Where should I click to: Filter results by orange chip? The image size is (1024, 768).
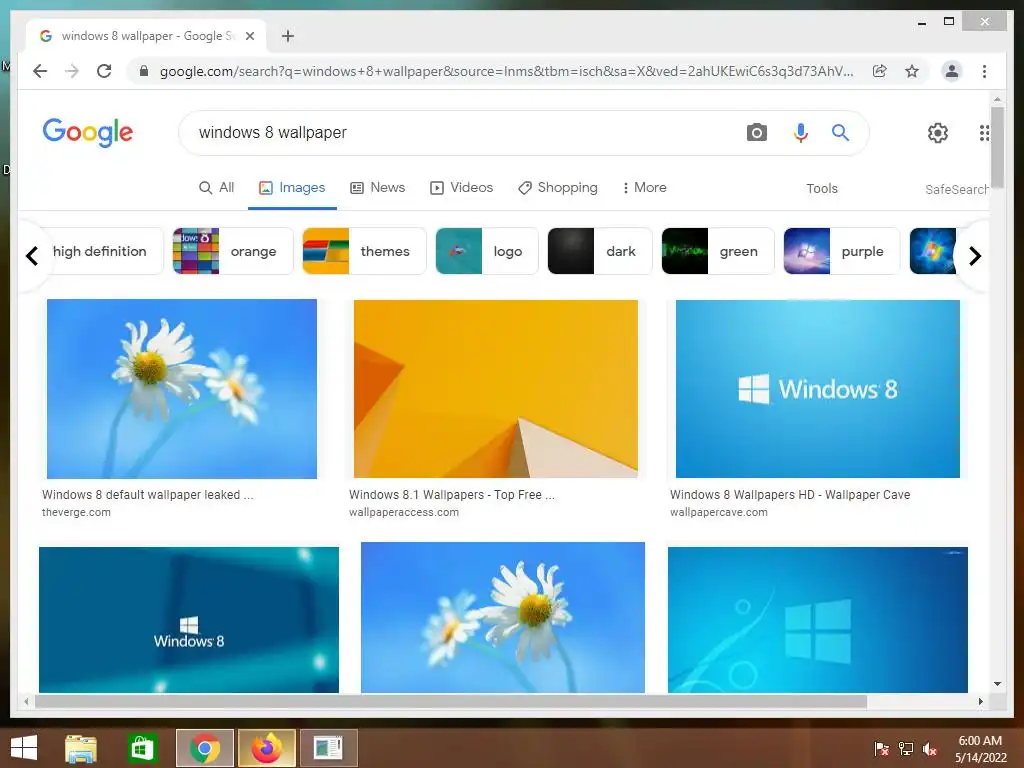233,251
